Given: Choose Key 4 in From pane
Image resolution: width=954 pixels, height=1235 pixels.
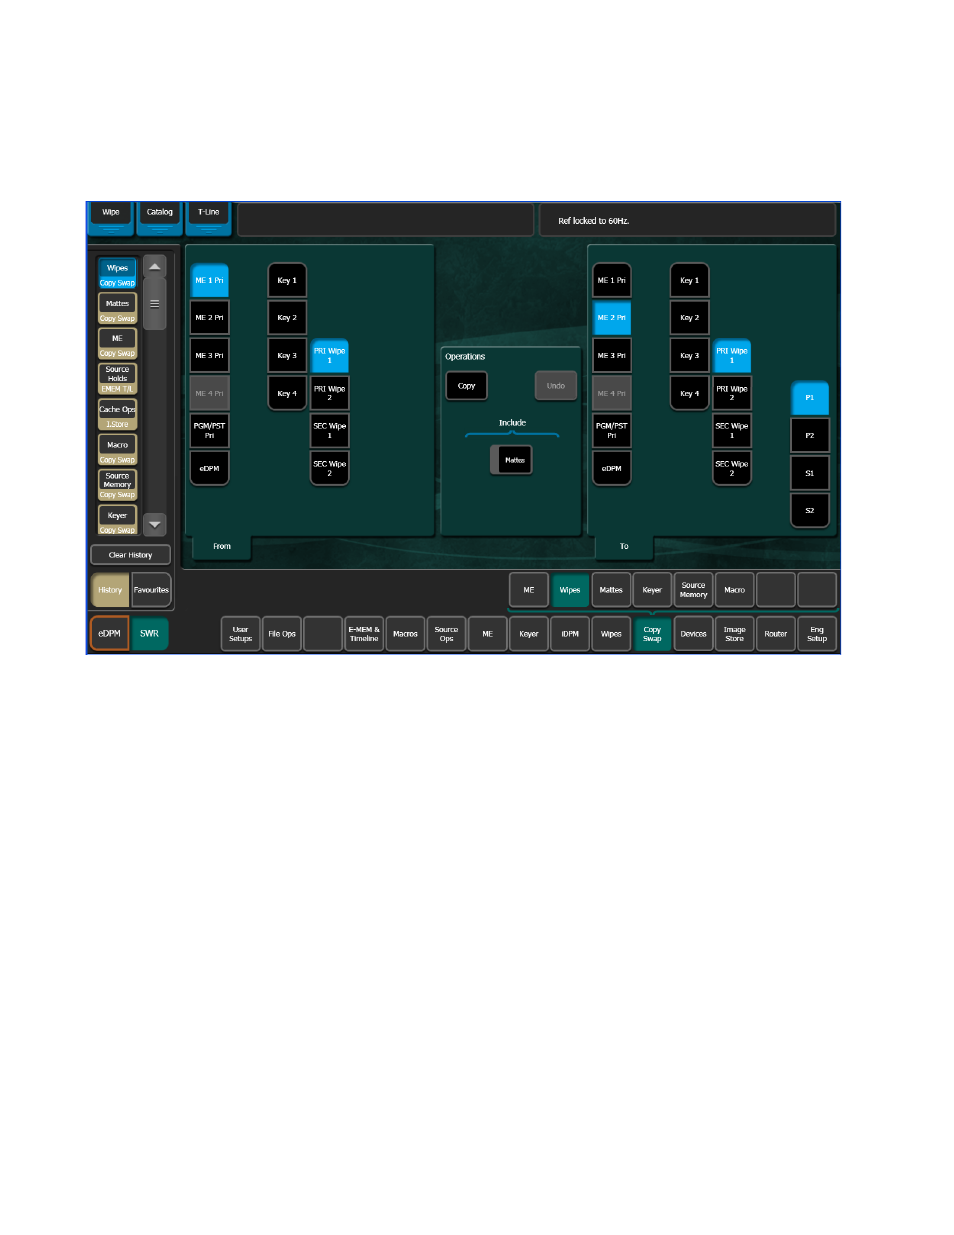Looking at the screenshot, I should pos(287,394).
